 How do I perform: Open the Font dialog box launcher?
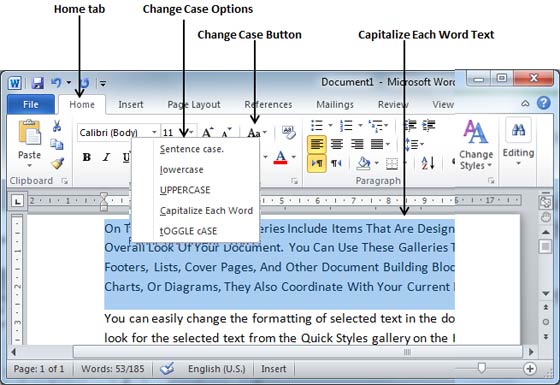(x=294, y=181)
